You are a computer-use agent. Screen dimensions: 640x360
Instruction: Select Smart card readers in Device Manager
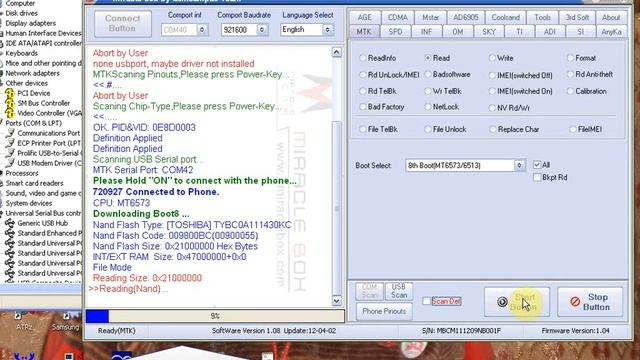point(34,183)
